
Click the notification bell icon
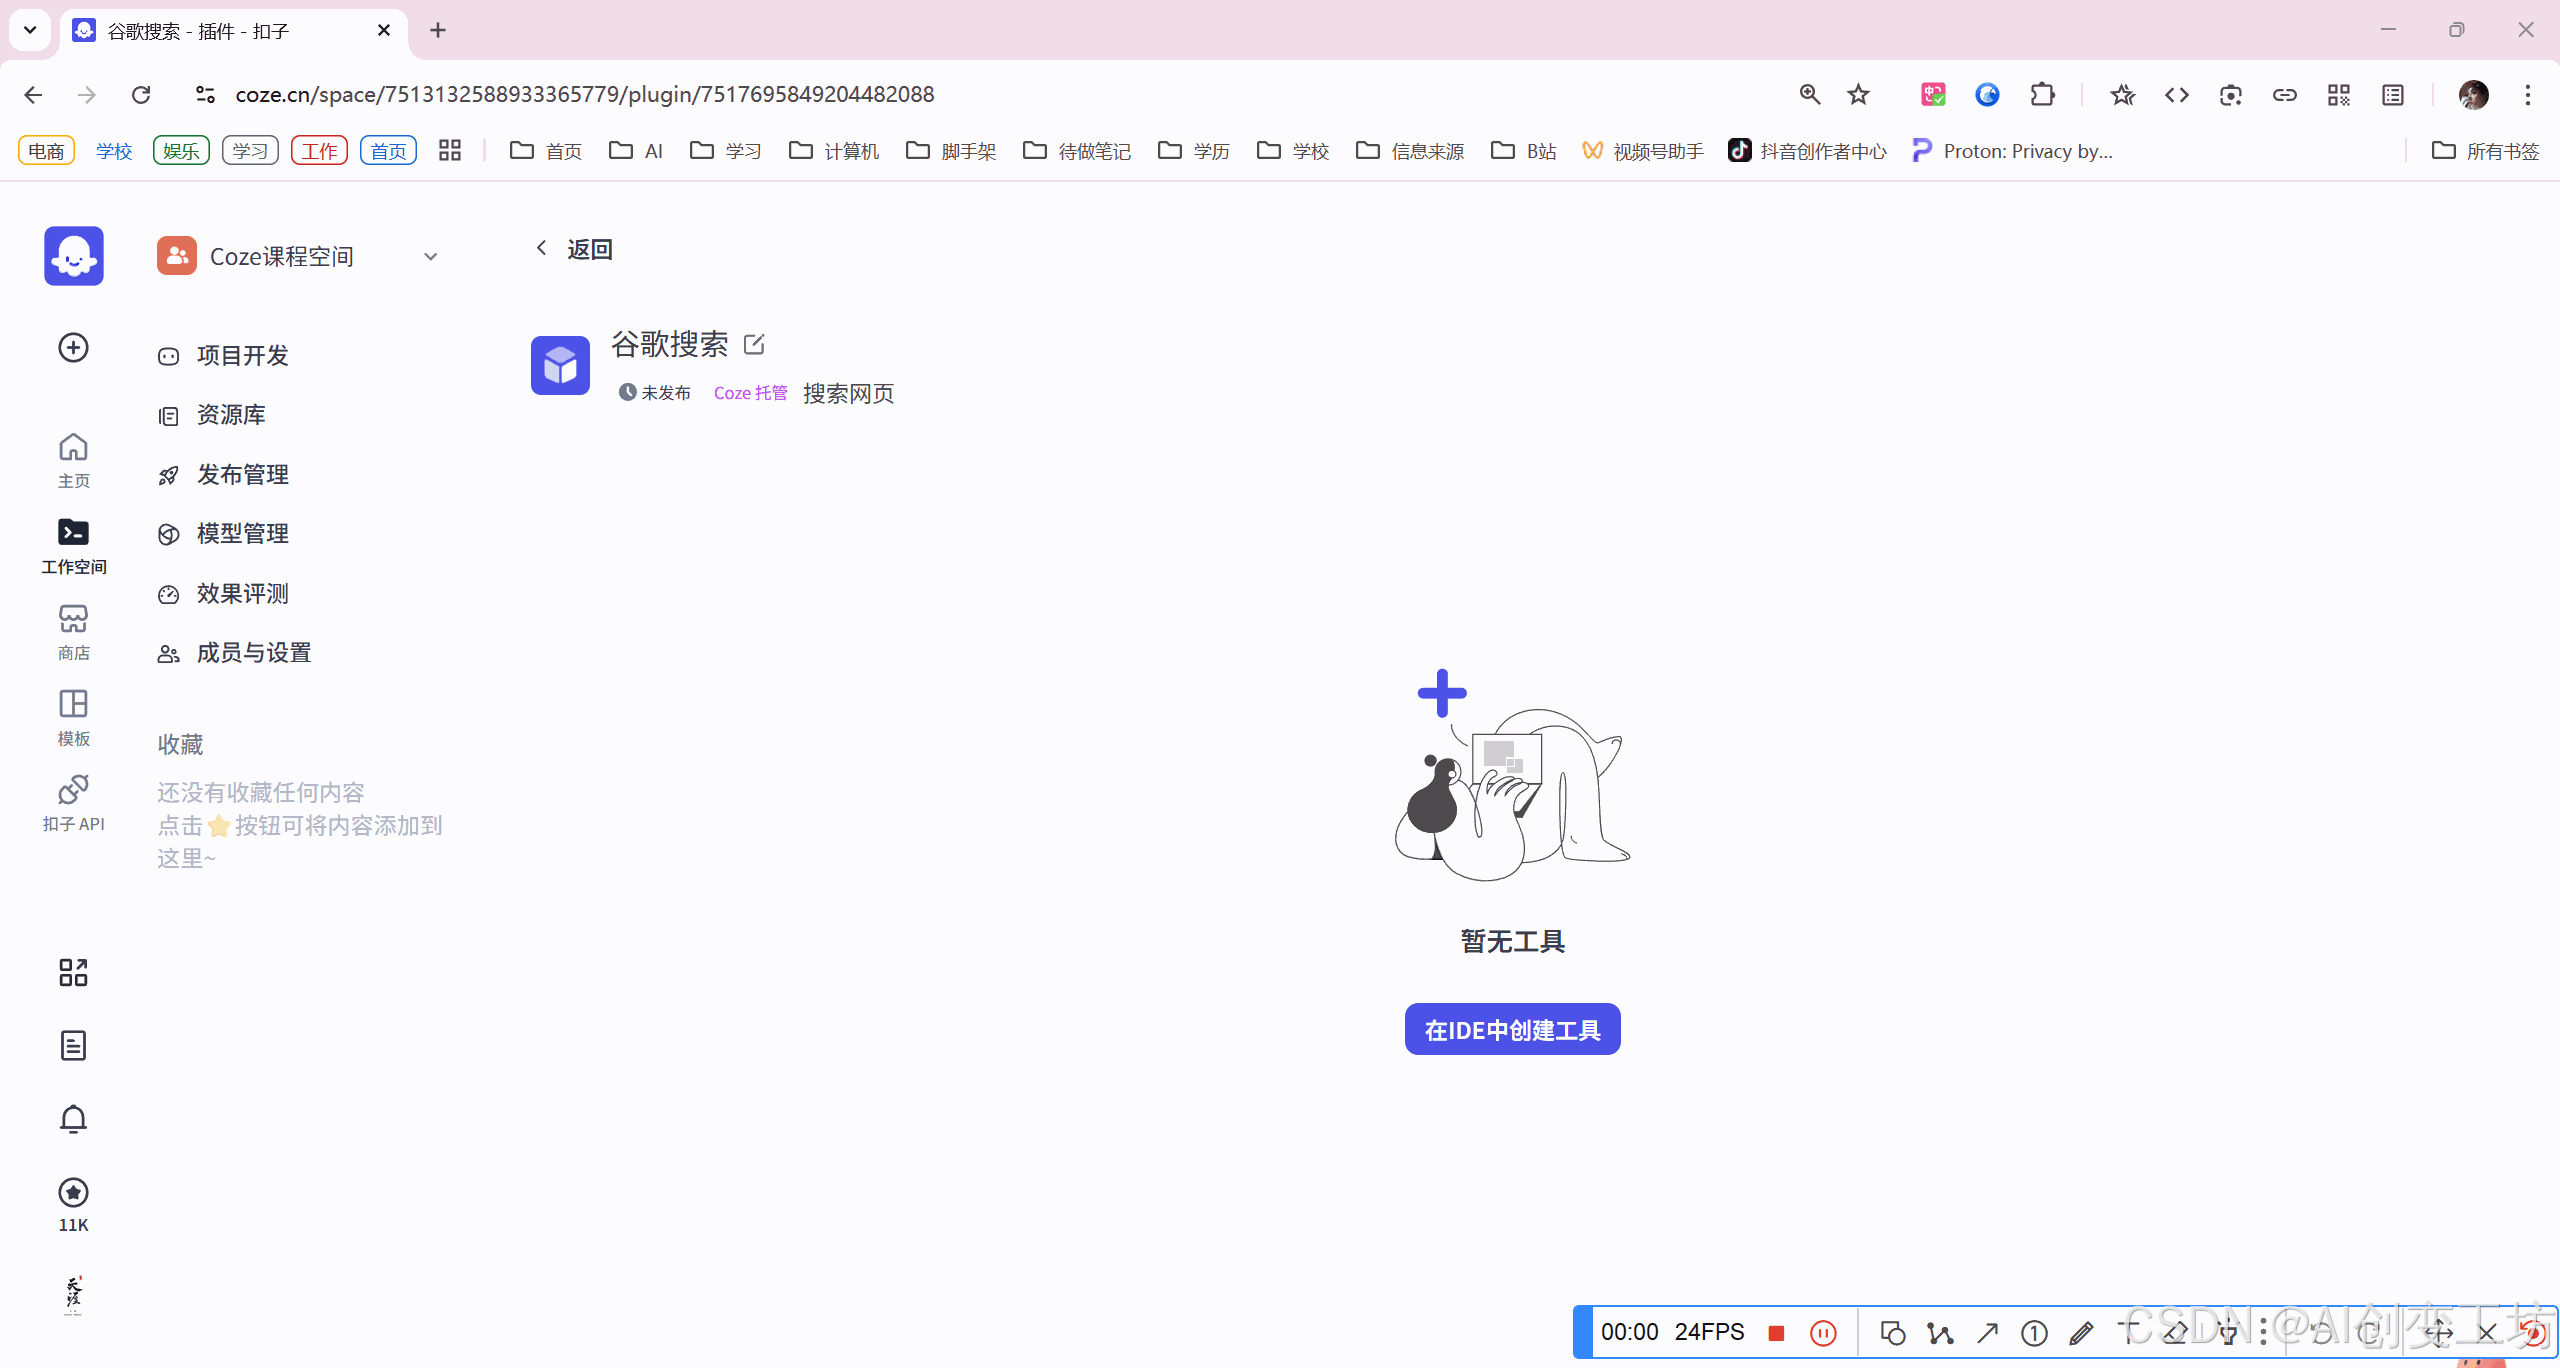coord(73,1119)
